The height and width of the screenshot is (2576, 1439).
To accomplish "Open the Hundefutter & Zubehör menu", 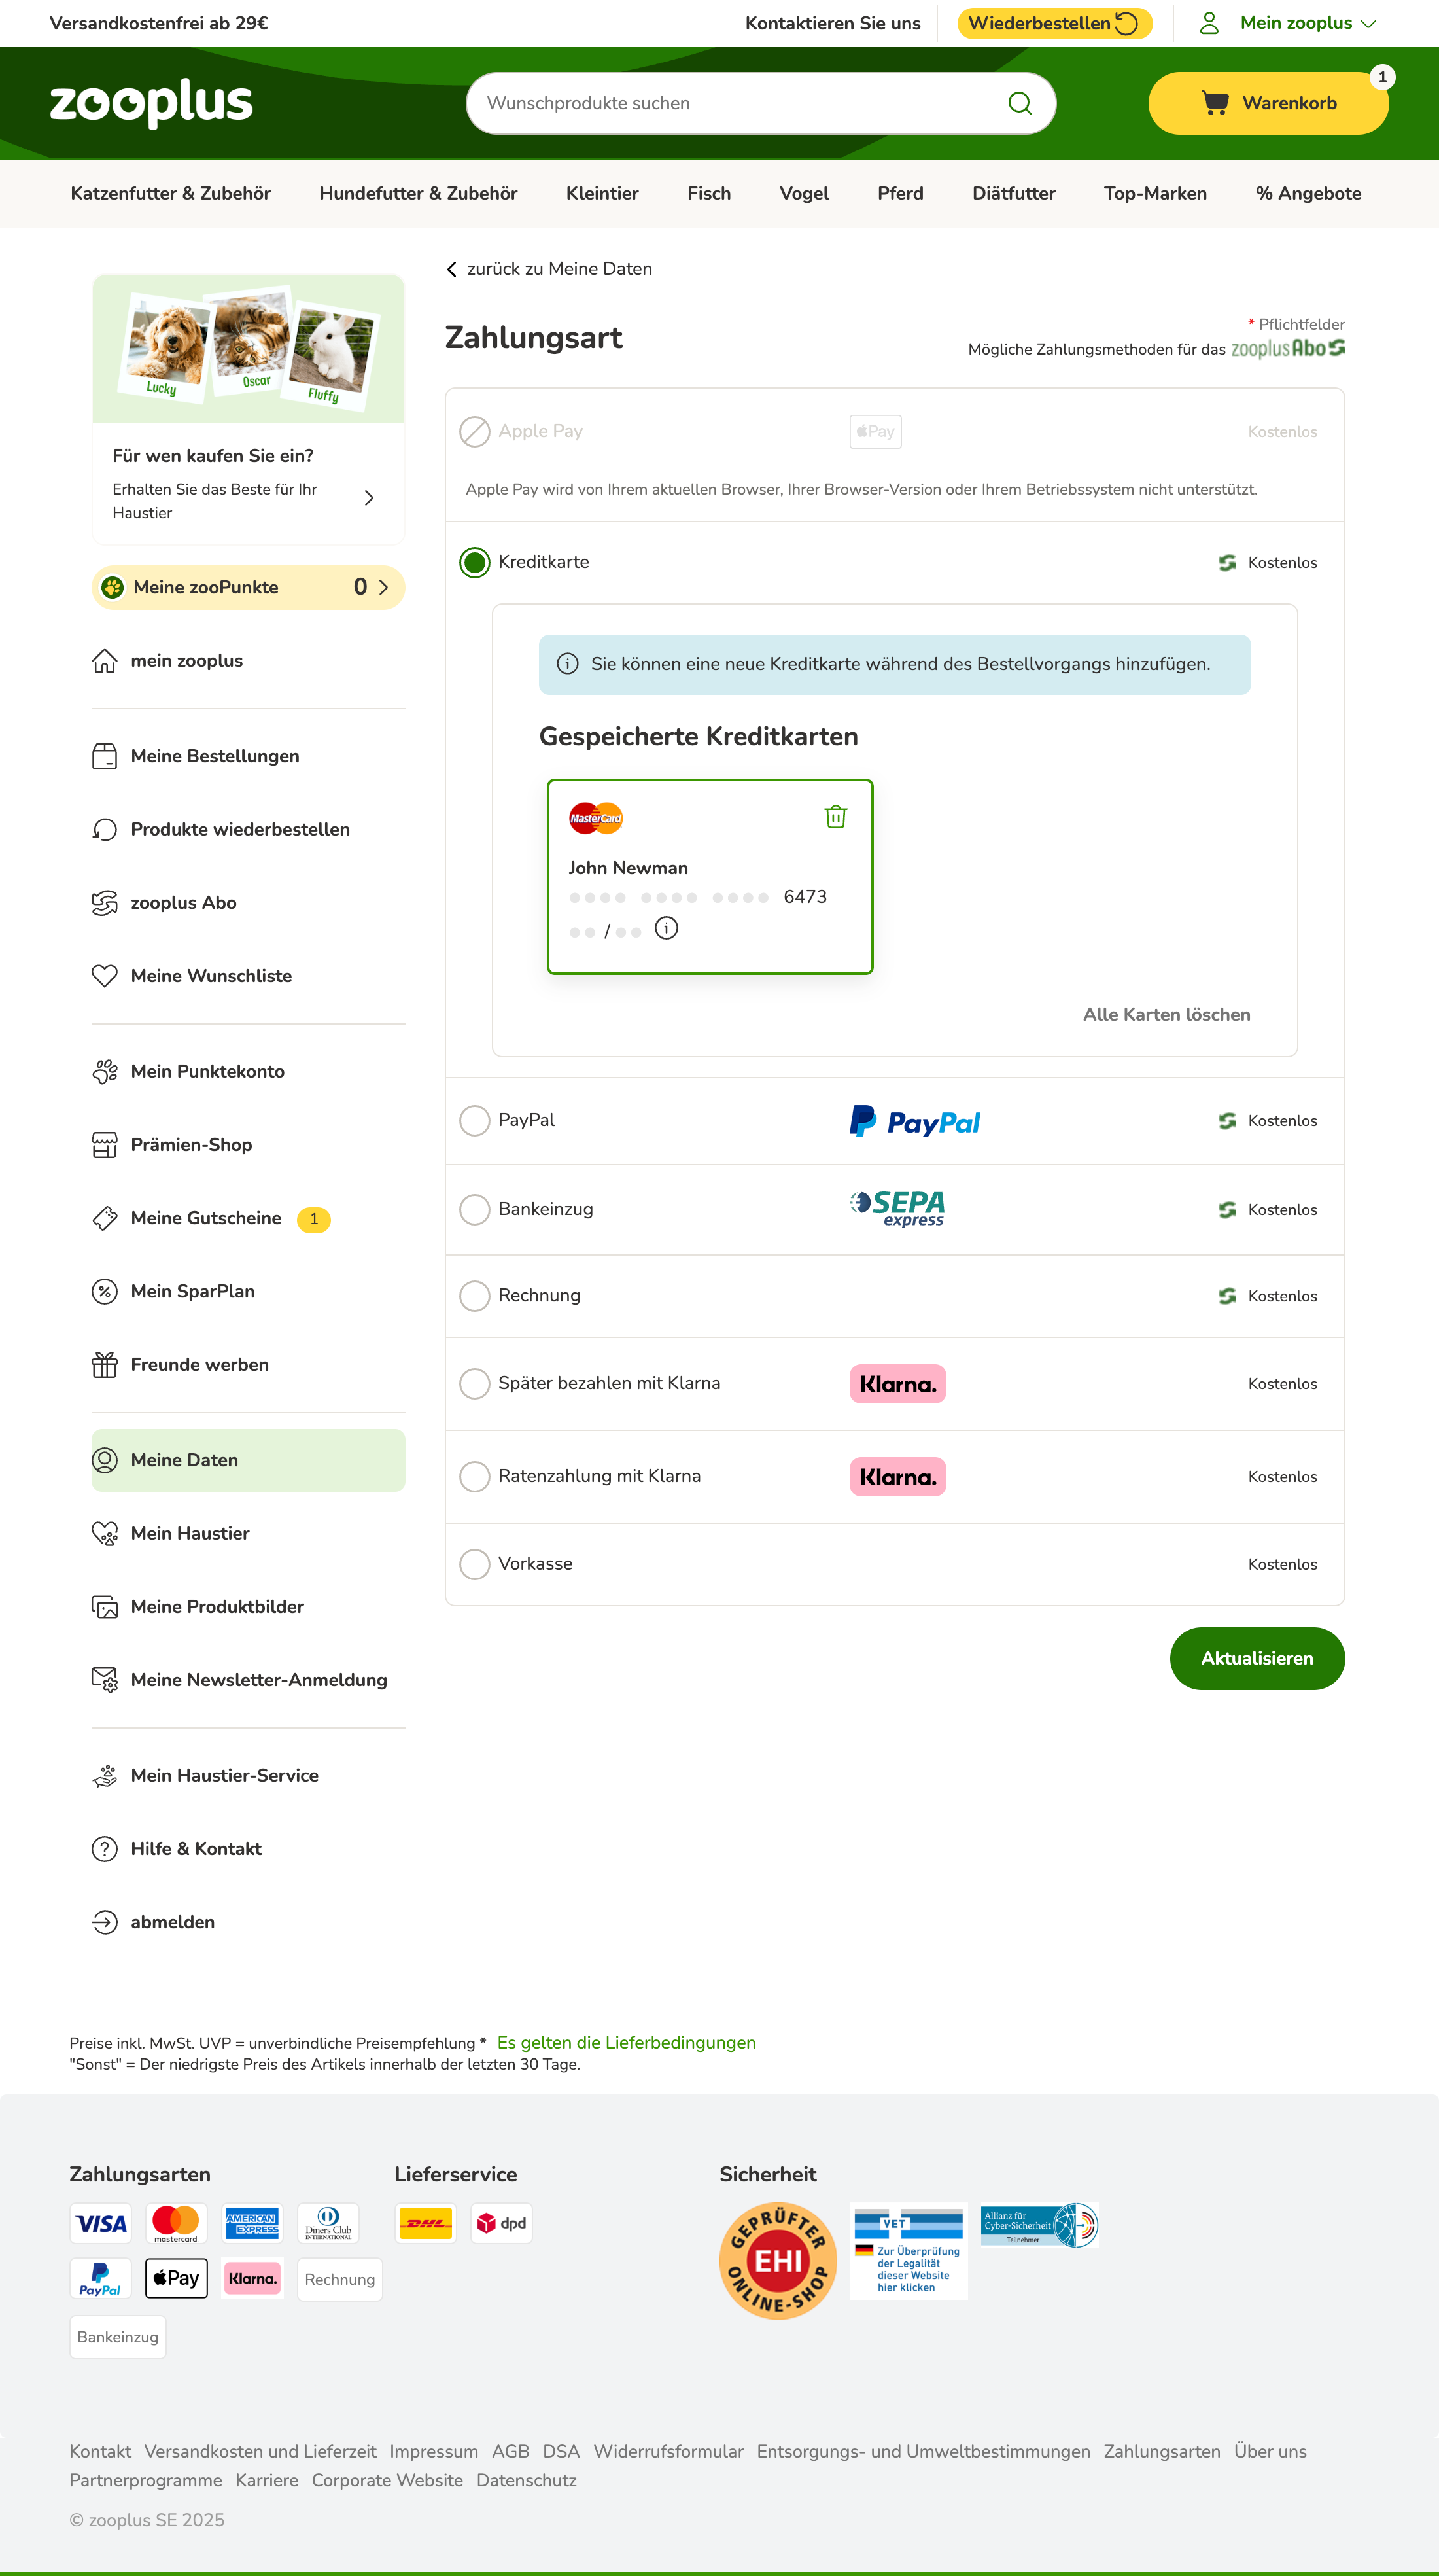I will coord(418,194).
